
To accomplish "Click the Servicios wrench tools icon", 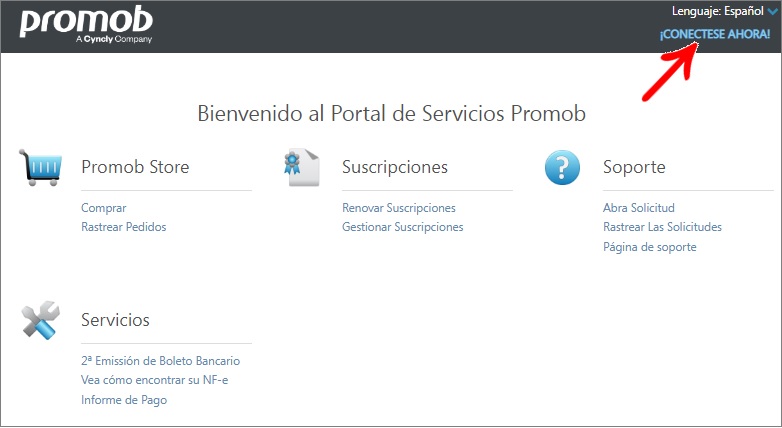I will (x=41, y=320).
